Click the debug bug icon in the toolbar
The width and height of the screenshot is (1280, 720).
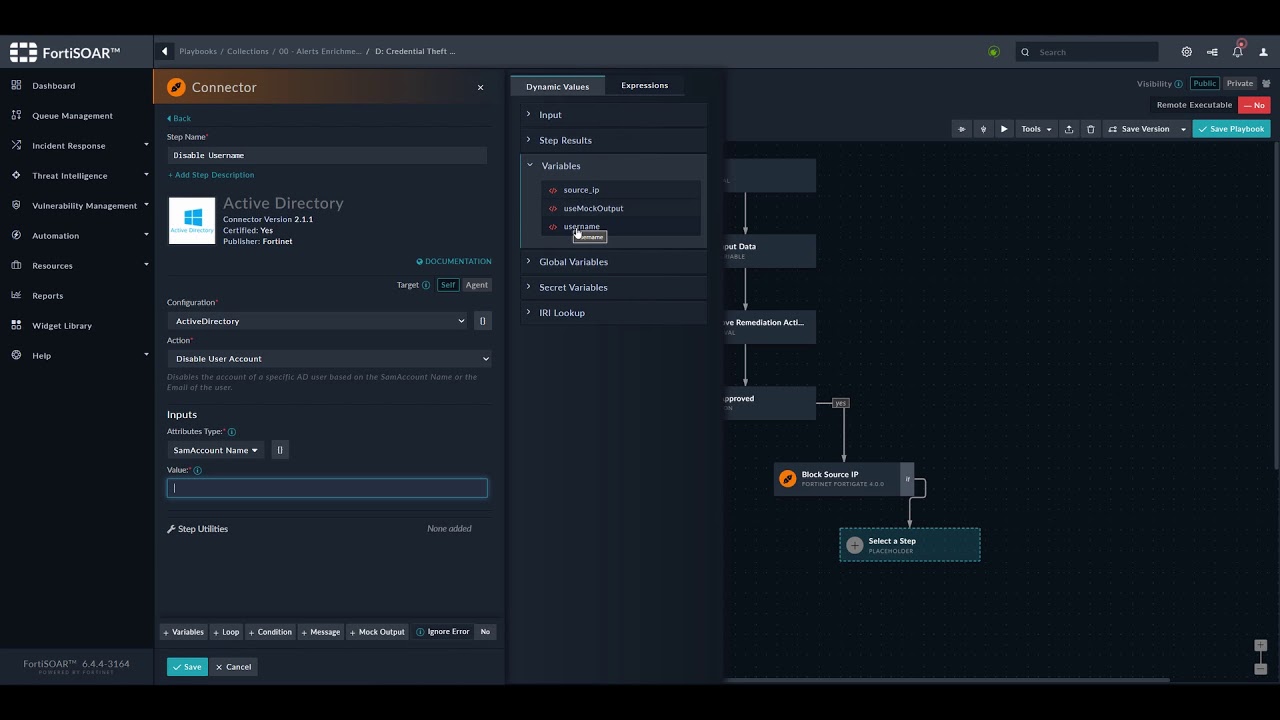[983, 129]
